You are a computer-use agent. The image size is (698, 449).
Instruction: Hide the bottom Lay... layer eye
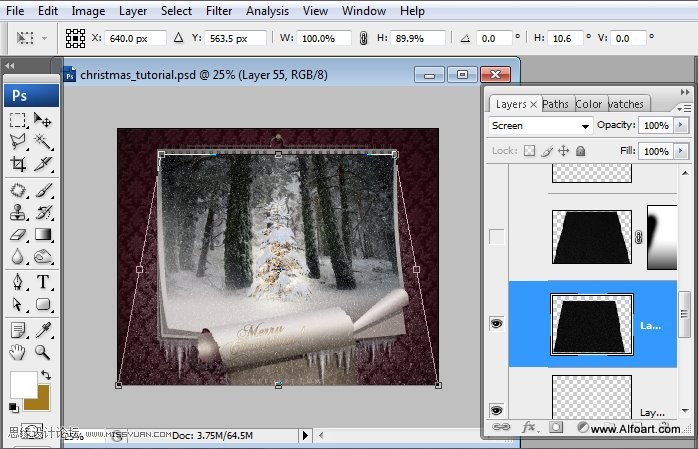(496, 409)
